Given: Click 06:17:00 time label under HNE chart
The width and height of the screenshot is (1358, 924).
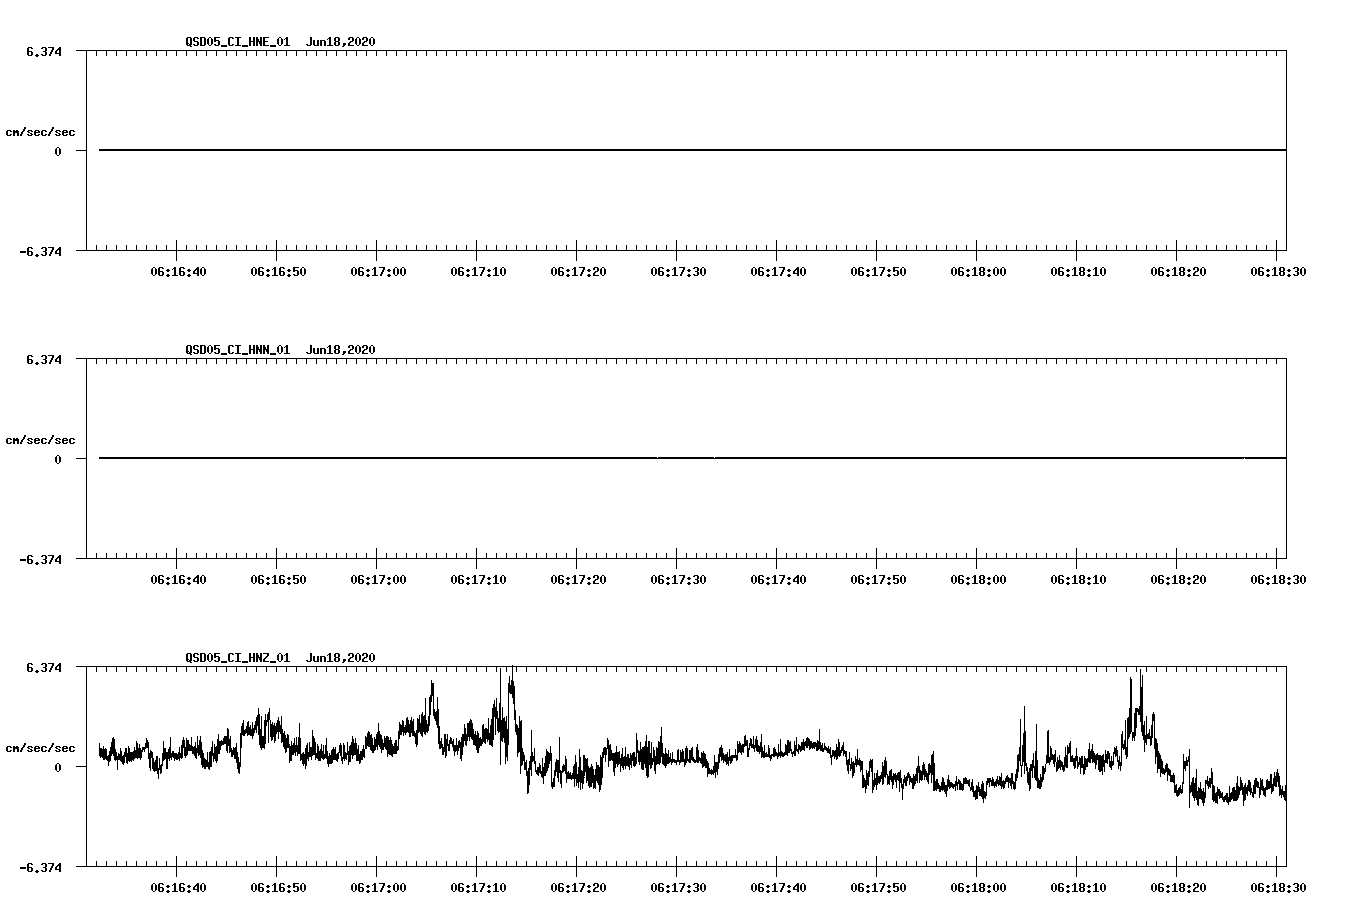Looking at the screenshot, I should click(x=378, y=271).
